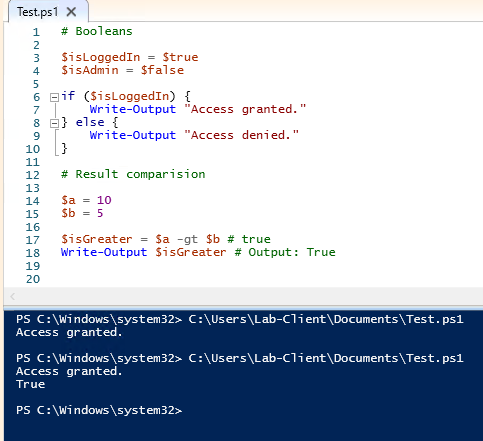Click the $false value on line 4
483x441 pixels.
pyautogui.click(x=162, y=70)
